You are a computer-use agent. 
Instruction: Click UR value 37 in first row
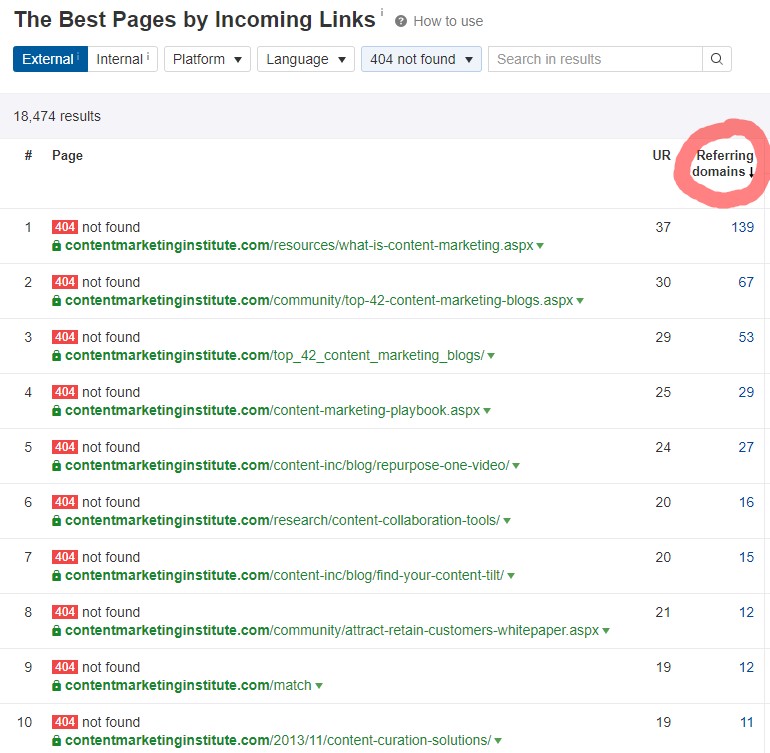pos(663,227)
